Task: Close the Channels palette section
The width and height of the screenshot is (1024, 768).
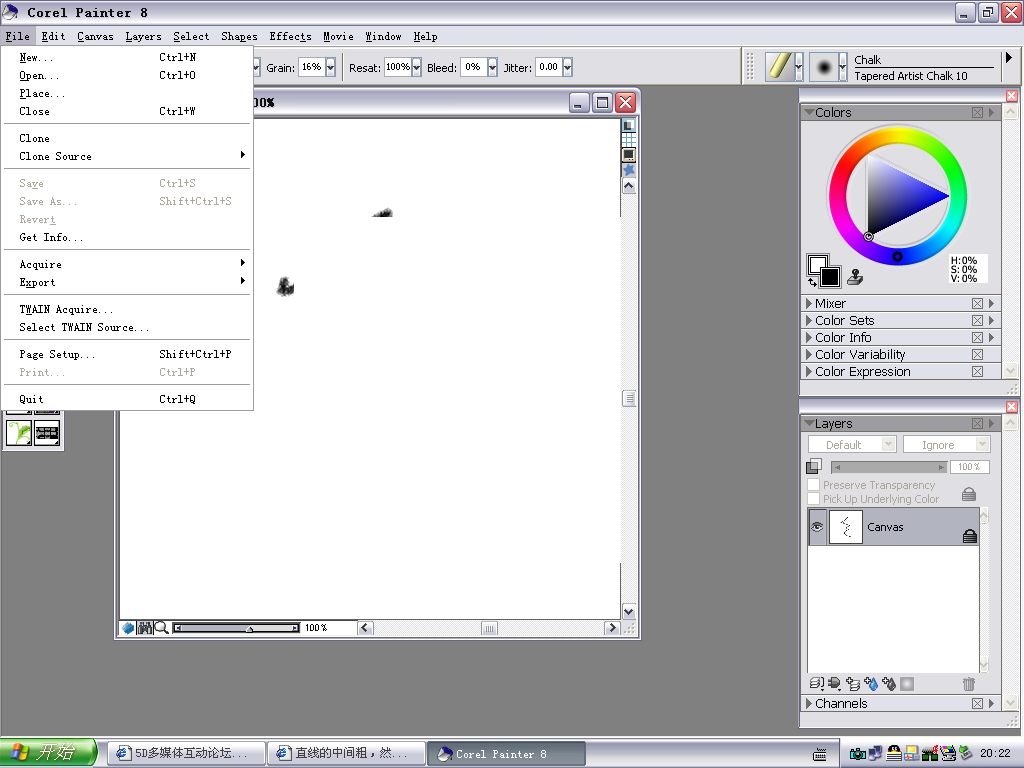Action: tap(977, 703)
